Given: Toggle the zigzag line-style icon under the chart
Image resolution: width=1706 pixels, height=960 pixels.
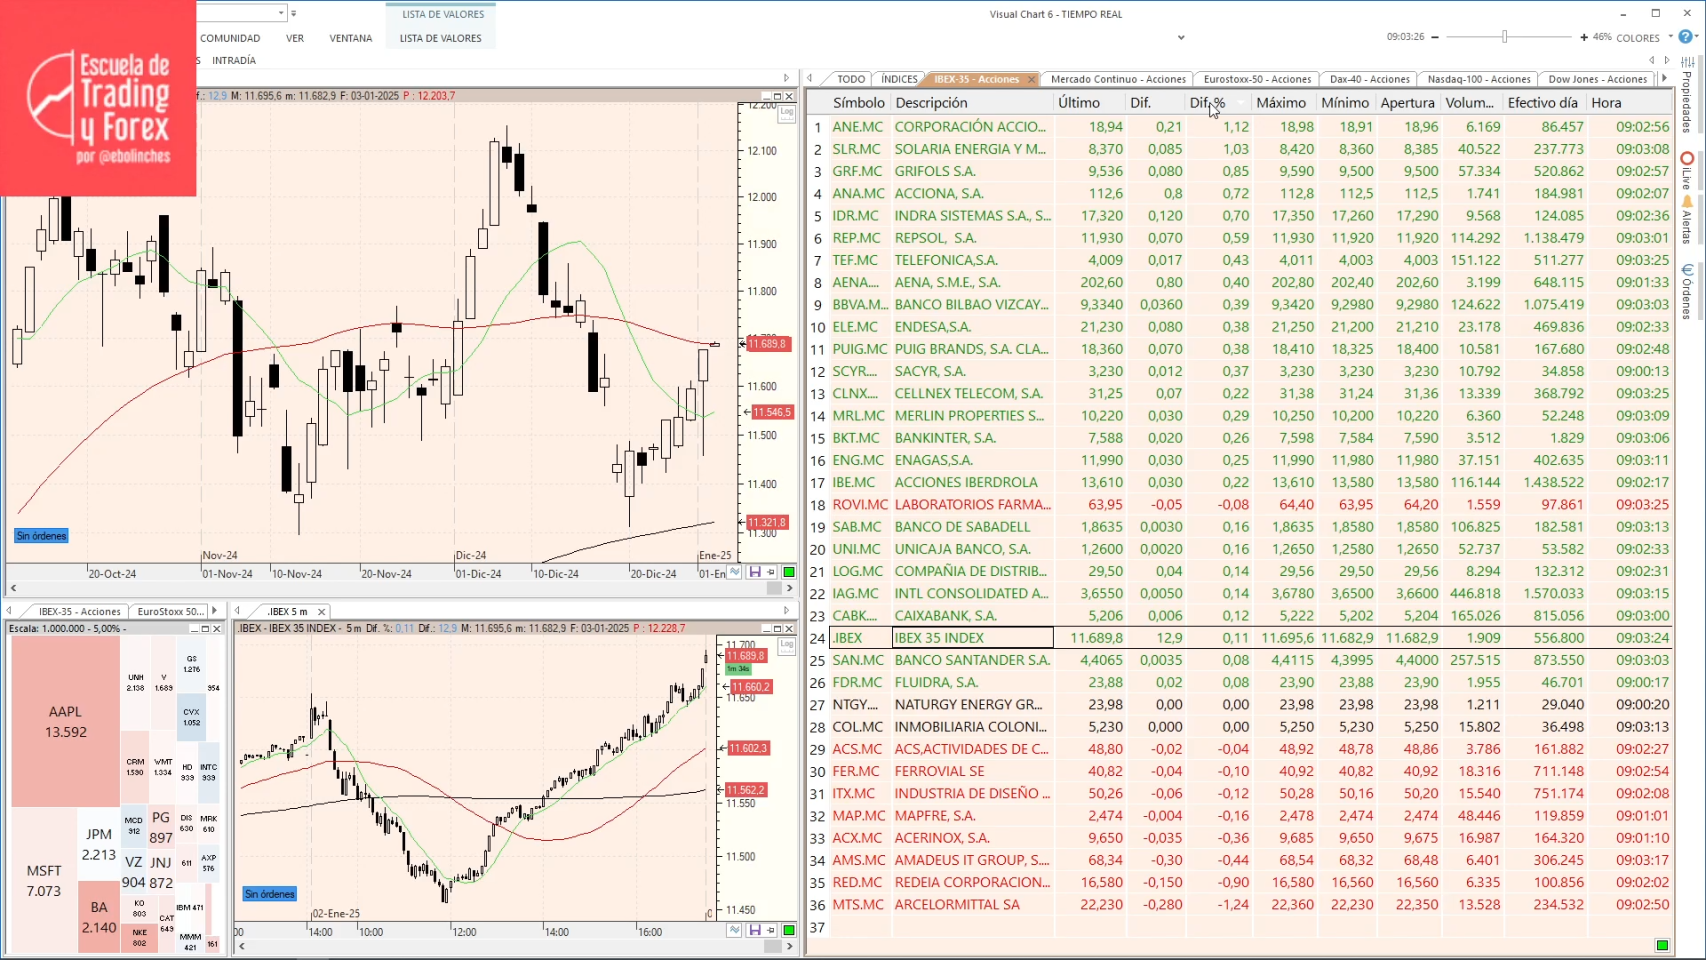Looking at the screenshot, I should [x=734, y=571].
